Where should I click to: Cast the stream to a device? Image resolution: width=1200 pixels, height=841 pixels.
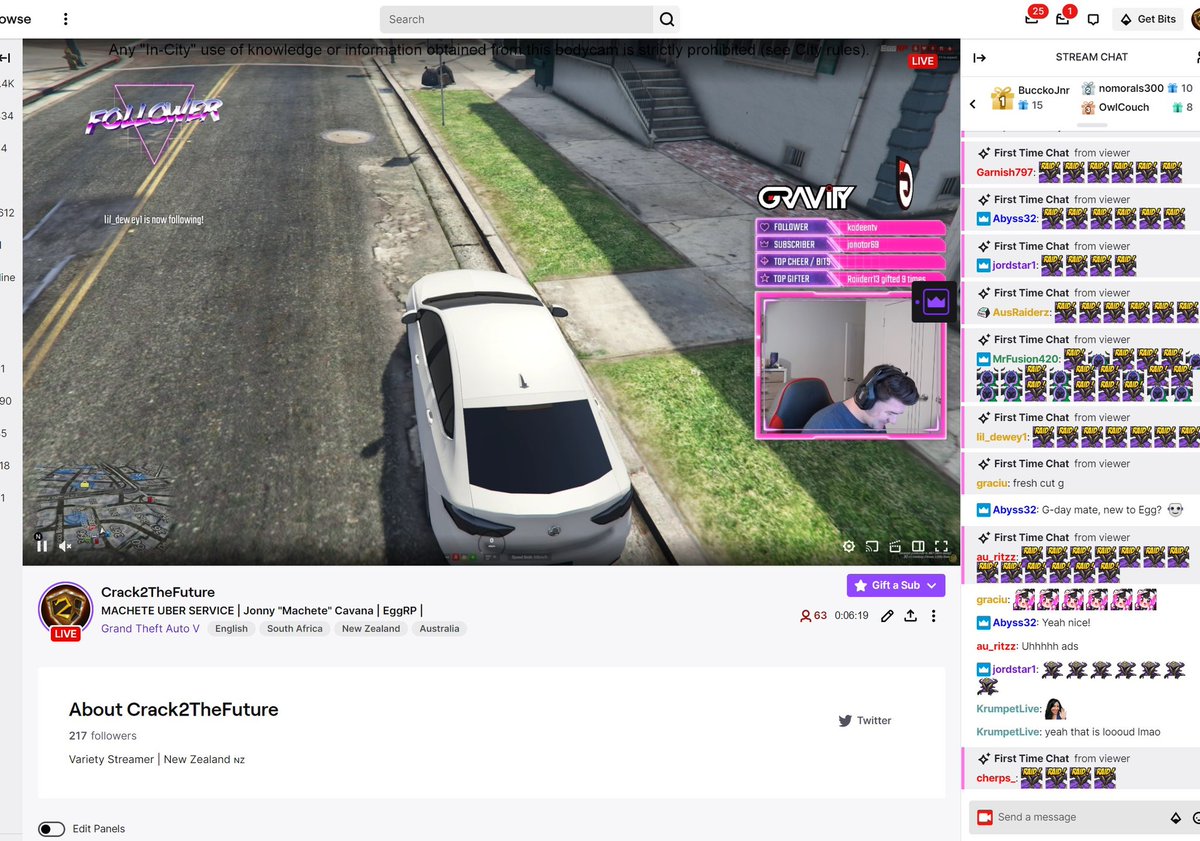tap(872, 546)
